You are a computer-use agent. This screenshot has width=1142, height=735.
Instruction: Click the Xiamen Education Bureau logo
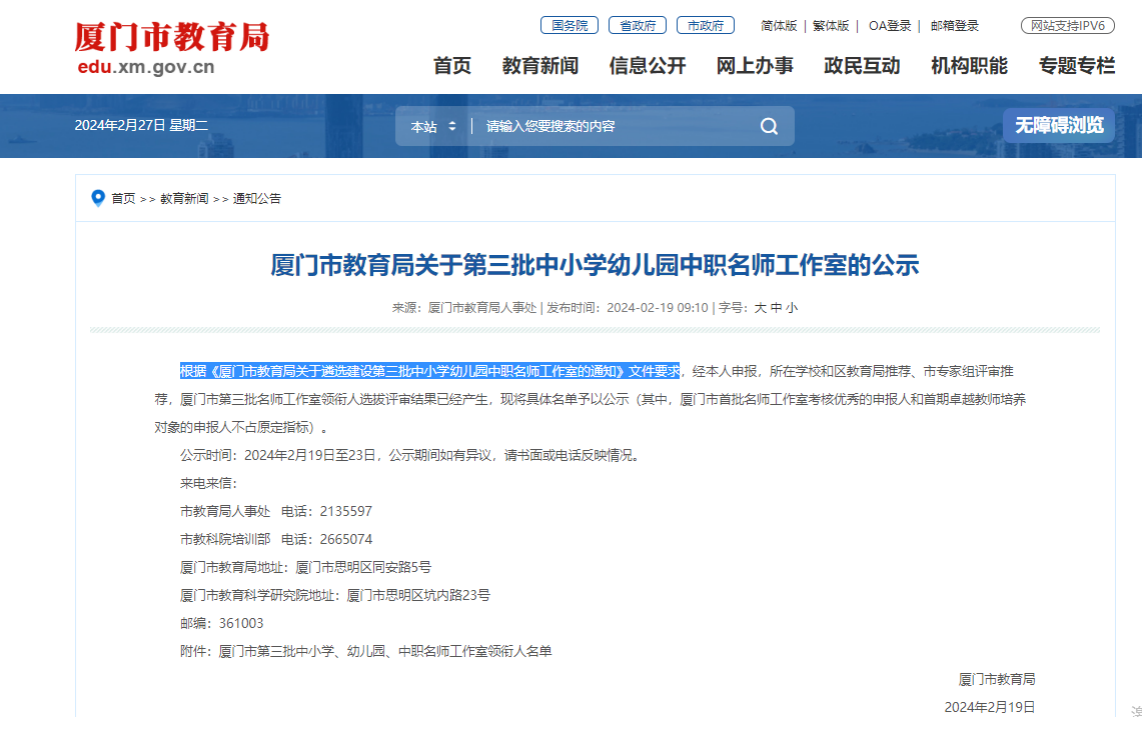(x=172, y=37)
